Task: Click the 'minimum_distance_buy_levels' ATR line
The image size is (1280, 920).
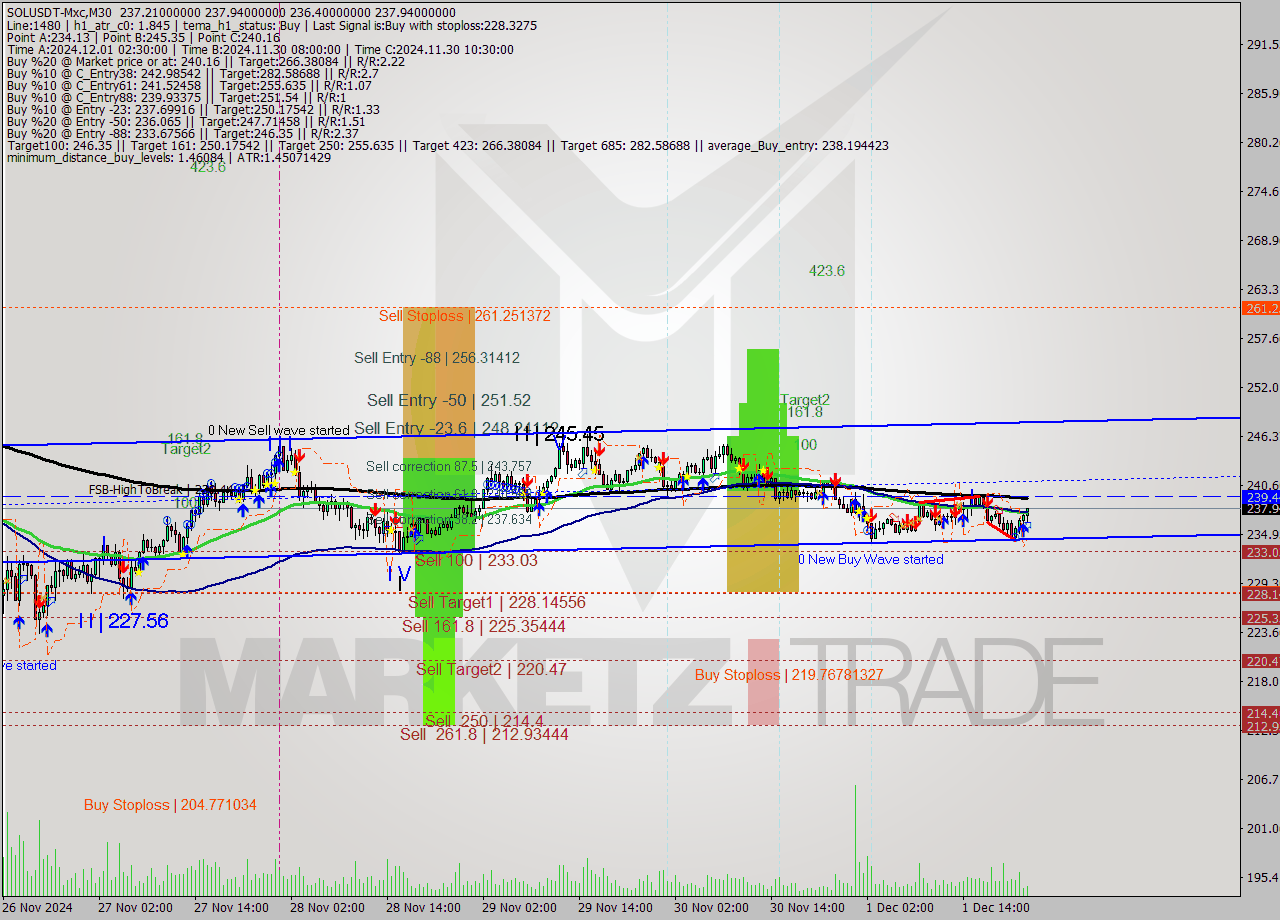Action: (168, 157)
